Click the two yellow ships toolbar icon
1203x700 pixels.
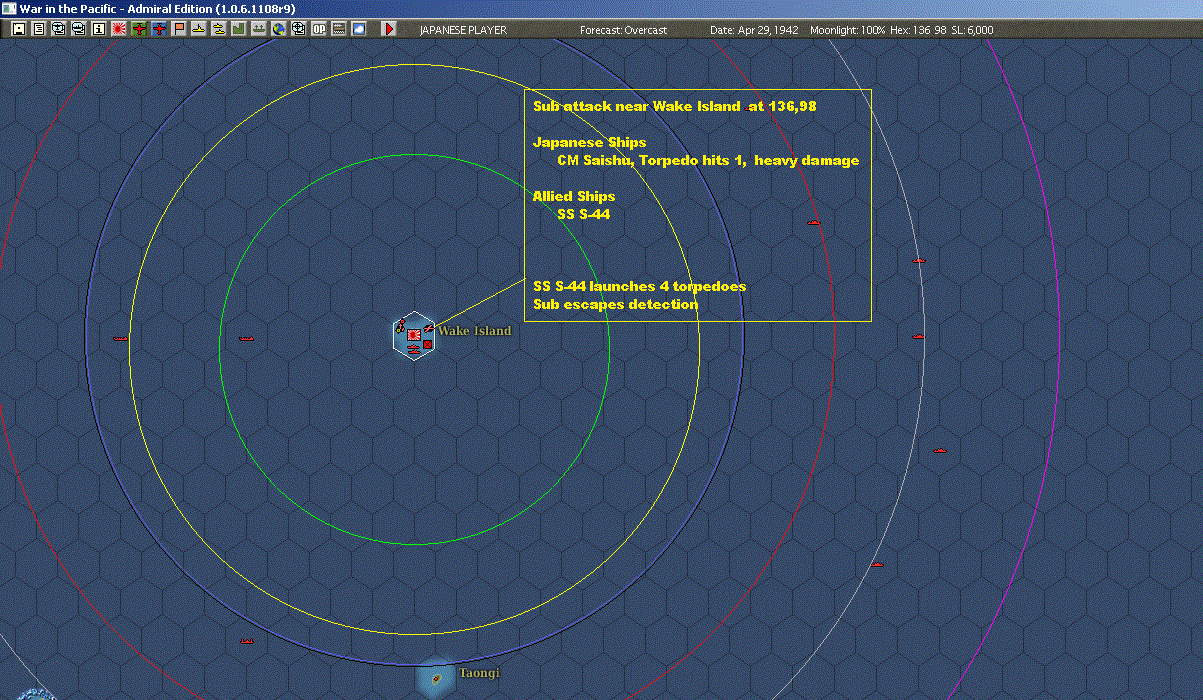[x=219, y=30]
